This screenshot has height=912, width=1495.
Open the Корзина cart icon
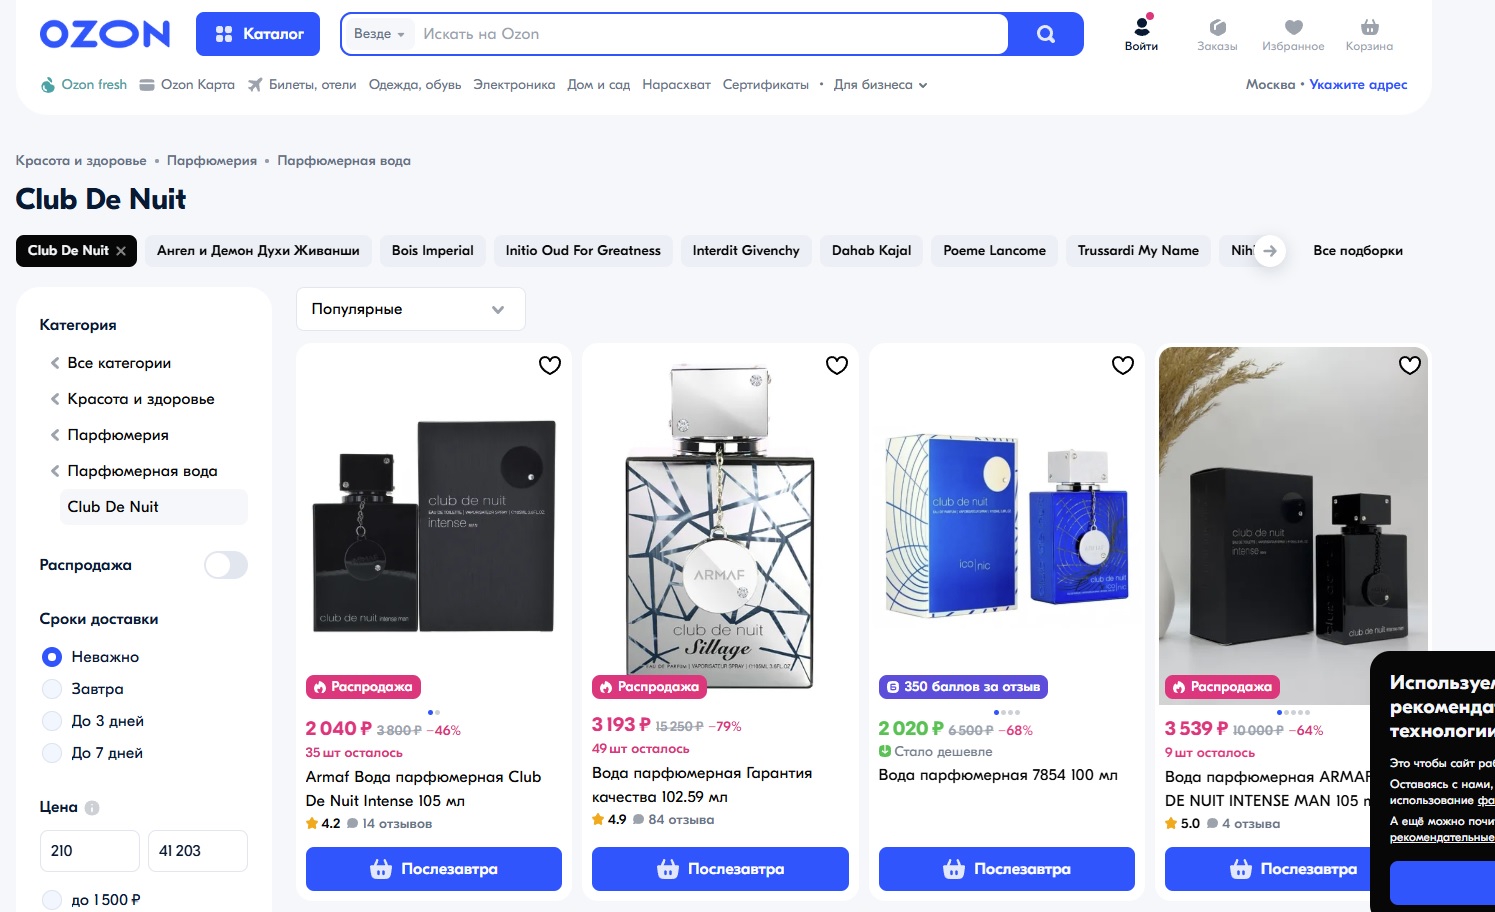(1369, 29)
